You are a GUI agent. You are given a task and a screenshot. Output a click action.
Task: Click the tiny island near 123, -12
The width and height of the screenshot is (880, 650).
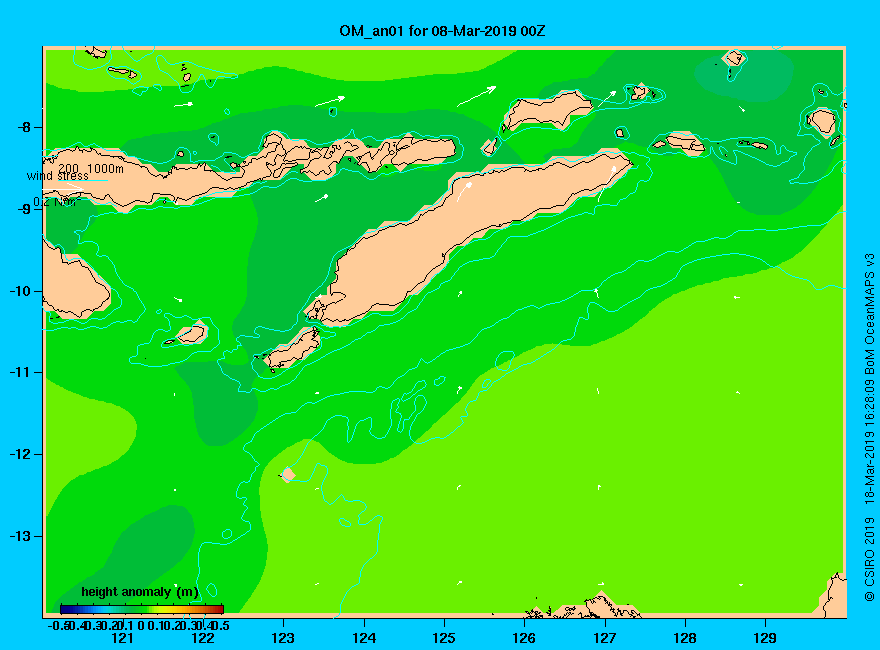coord(288,474)
